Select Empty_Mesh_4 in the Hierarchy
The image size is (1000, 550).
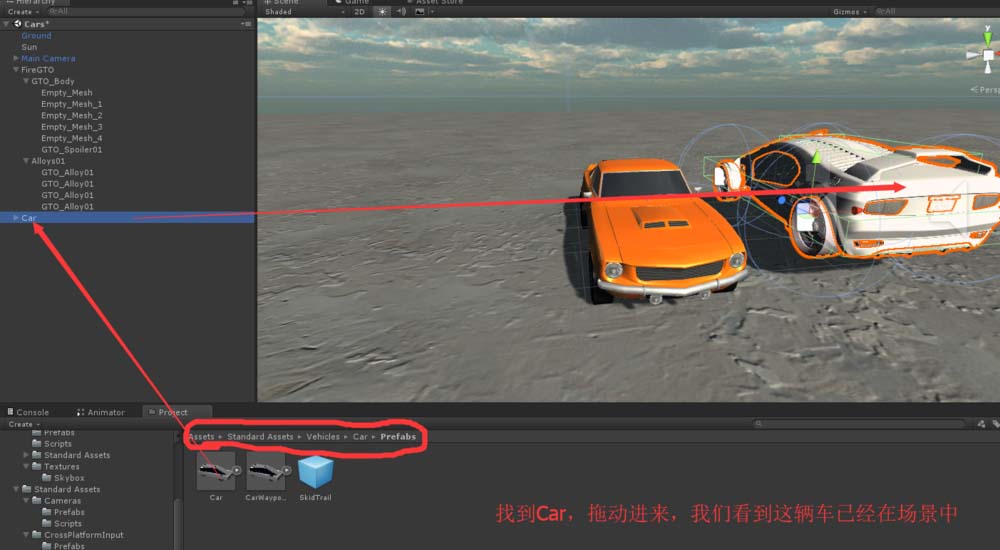coord(71,138)
